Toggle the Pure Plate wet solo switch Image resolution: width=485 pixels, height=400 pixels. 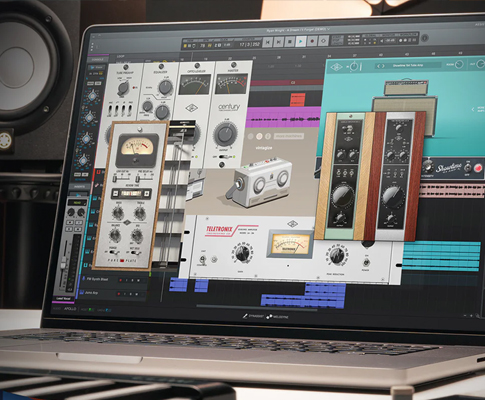point(136,253)
